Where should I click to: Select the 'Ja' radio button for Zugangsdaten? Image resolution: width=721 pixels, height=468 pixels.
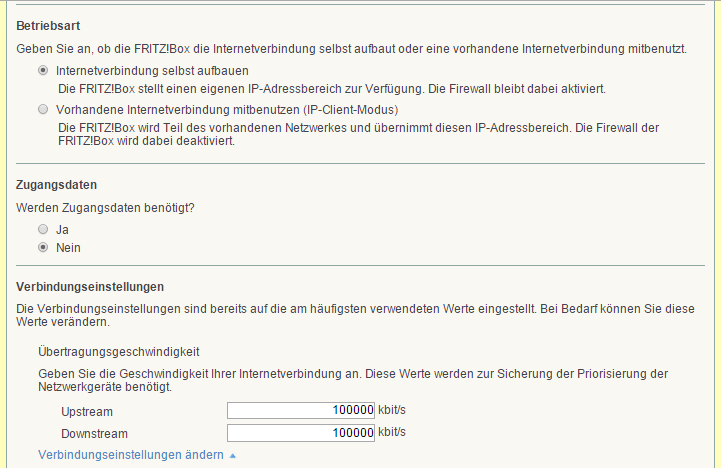click(43, 229)
